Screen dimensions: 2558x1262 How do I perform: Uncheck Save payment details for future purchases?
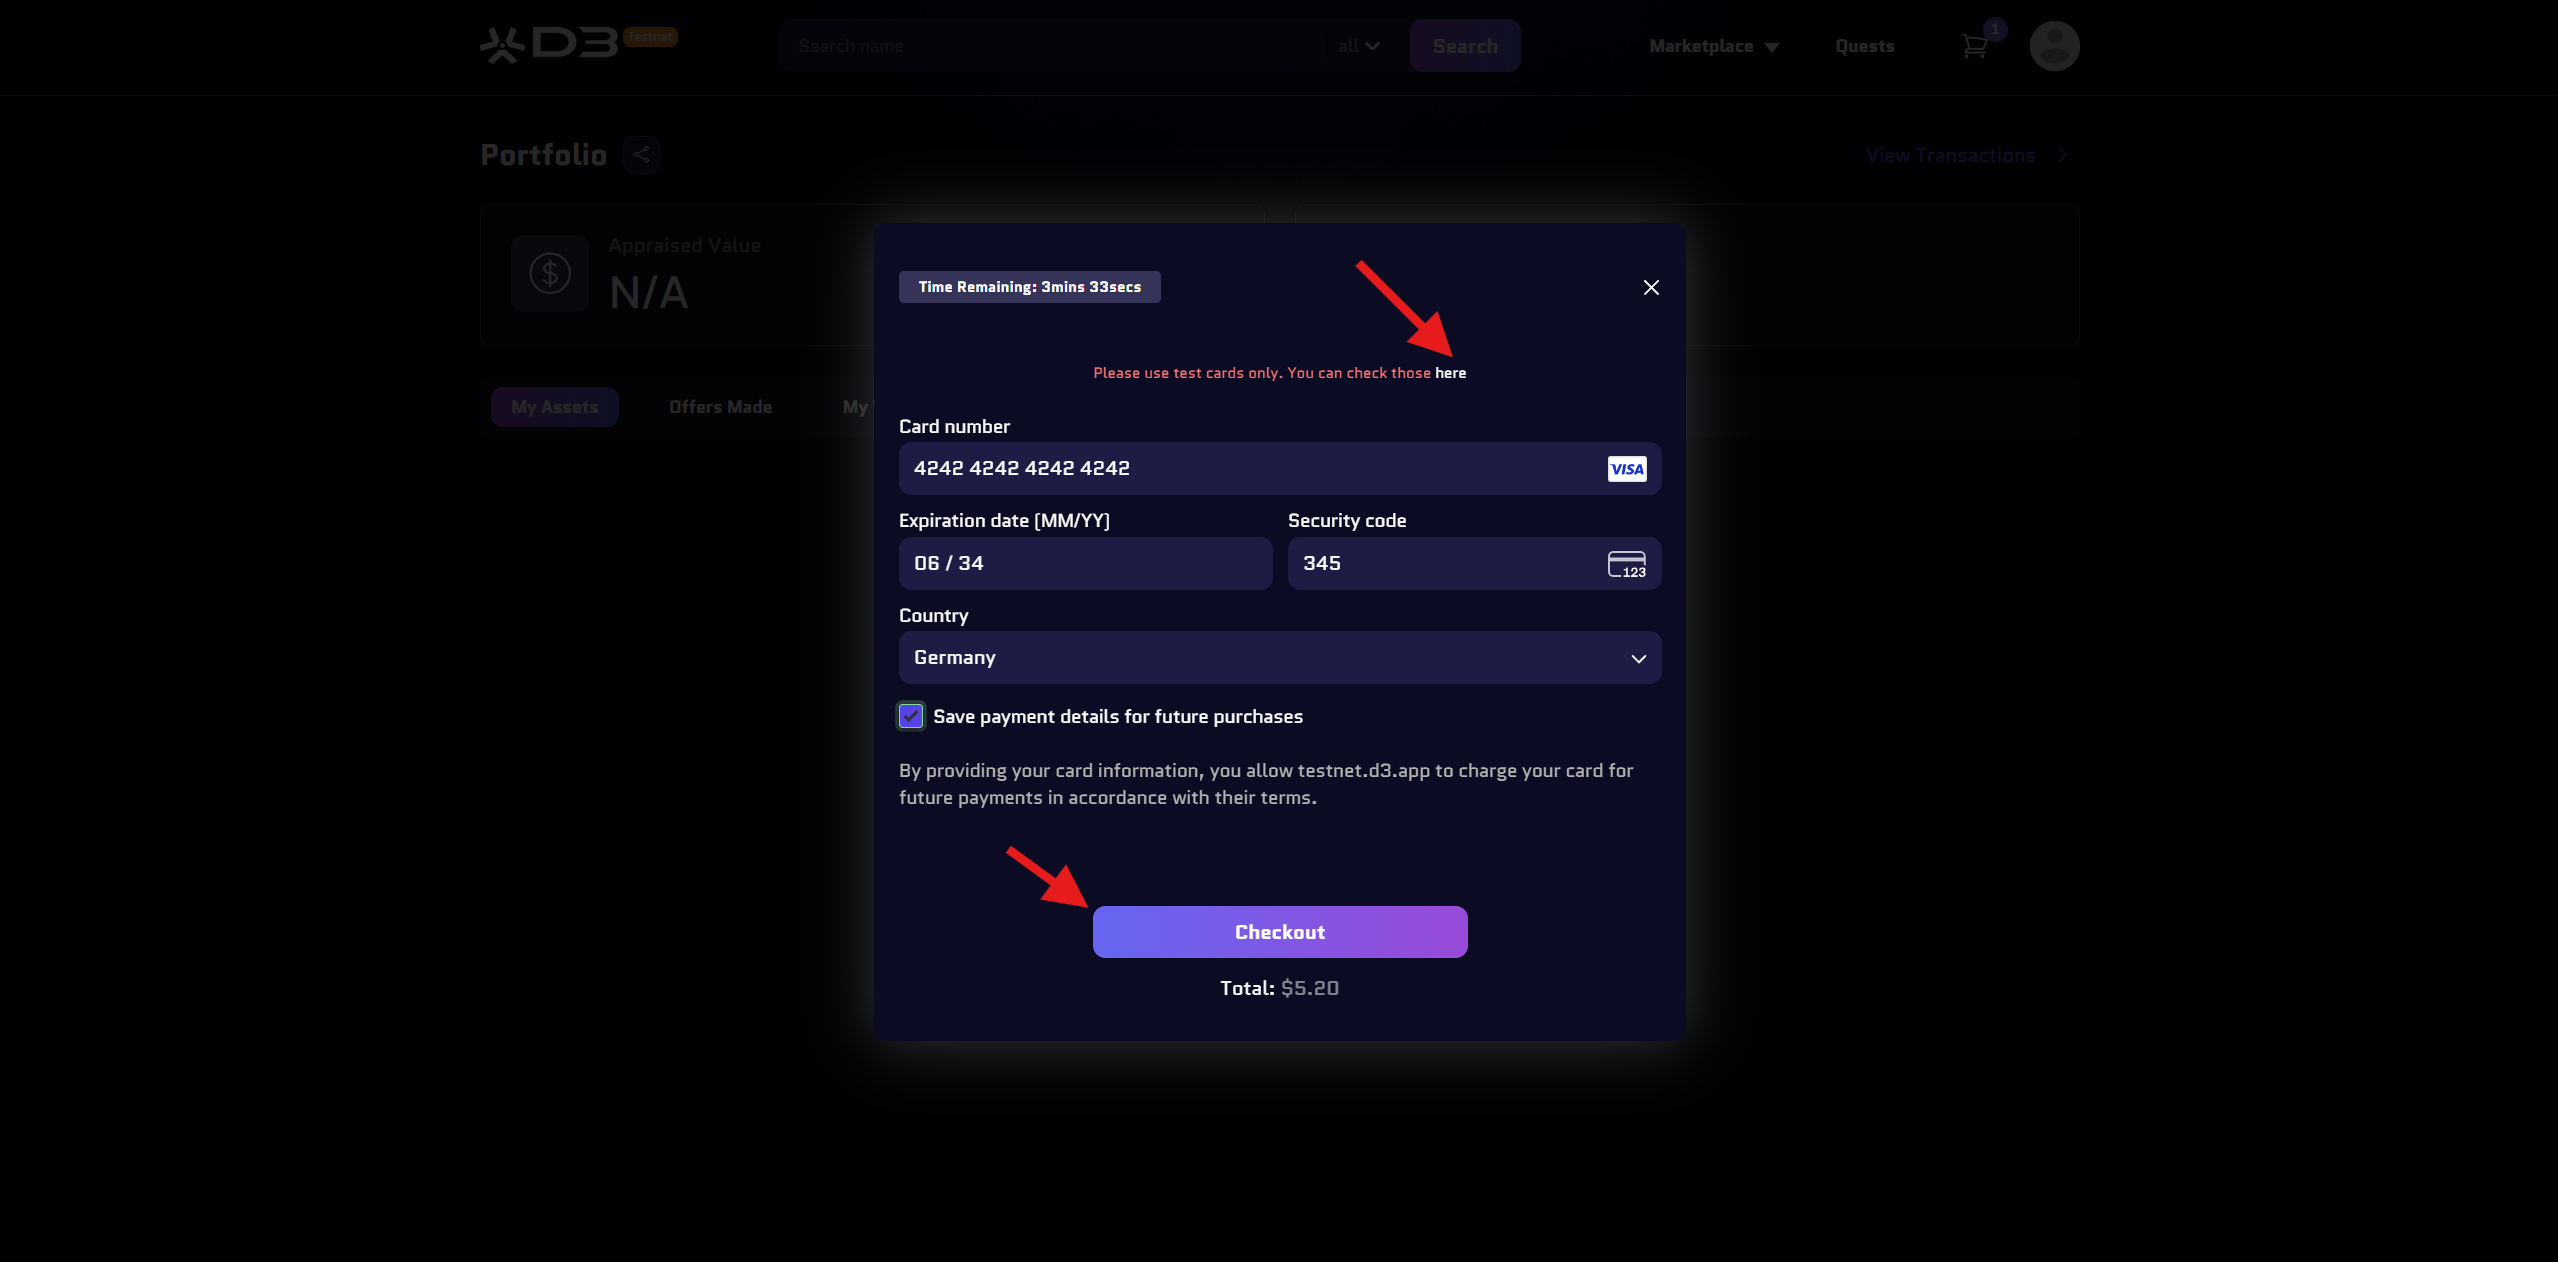(x=911, y=717)
